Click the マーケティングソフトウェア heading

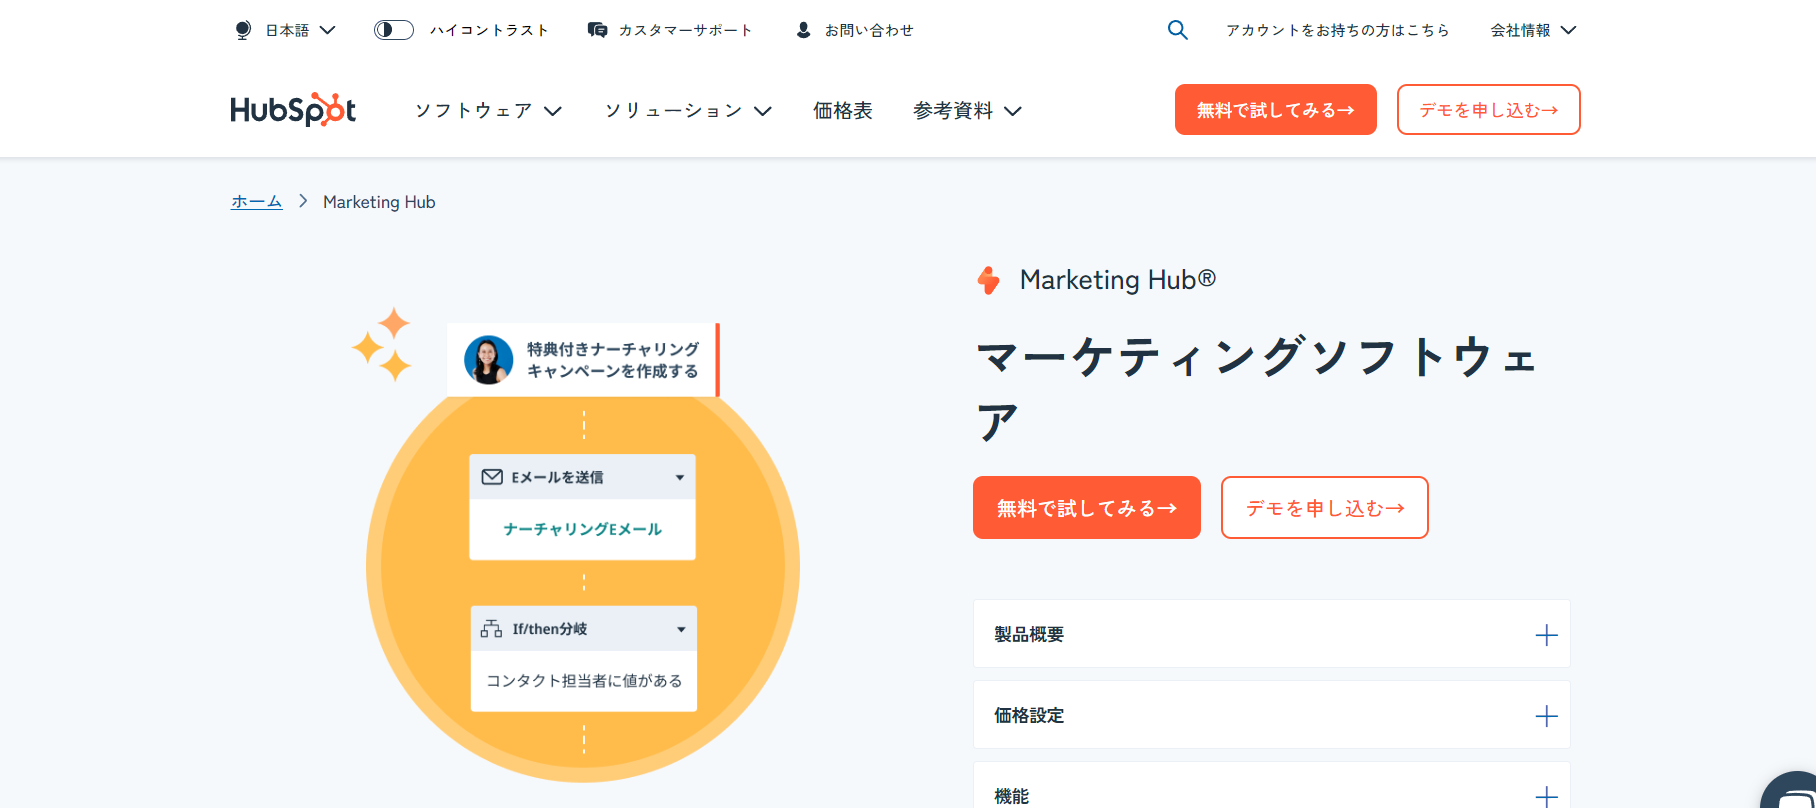(1257, 388)
